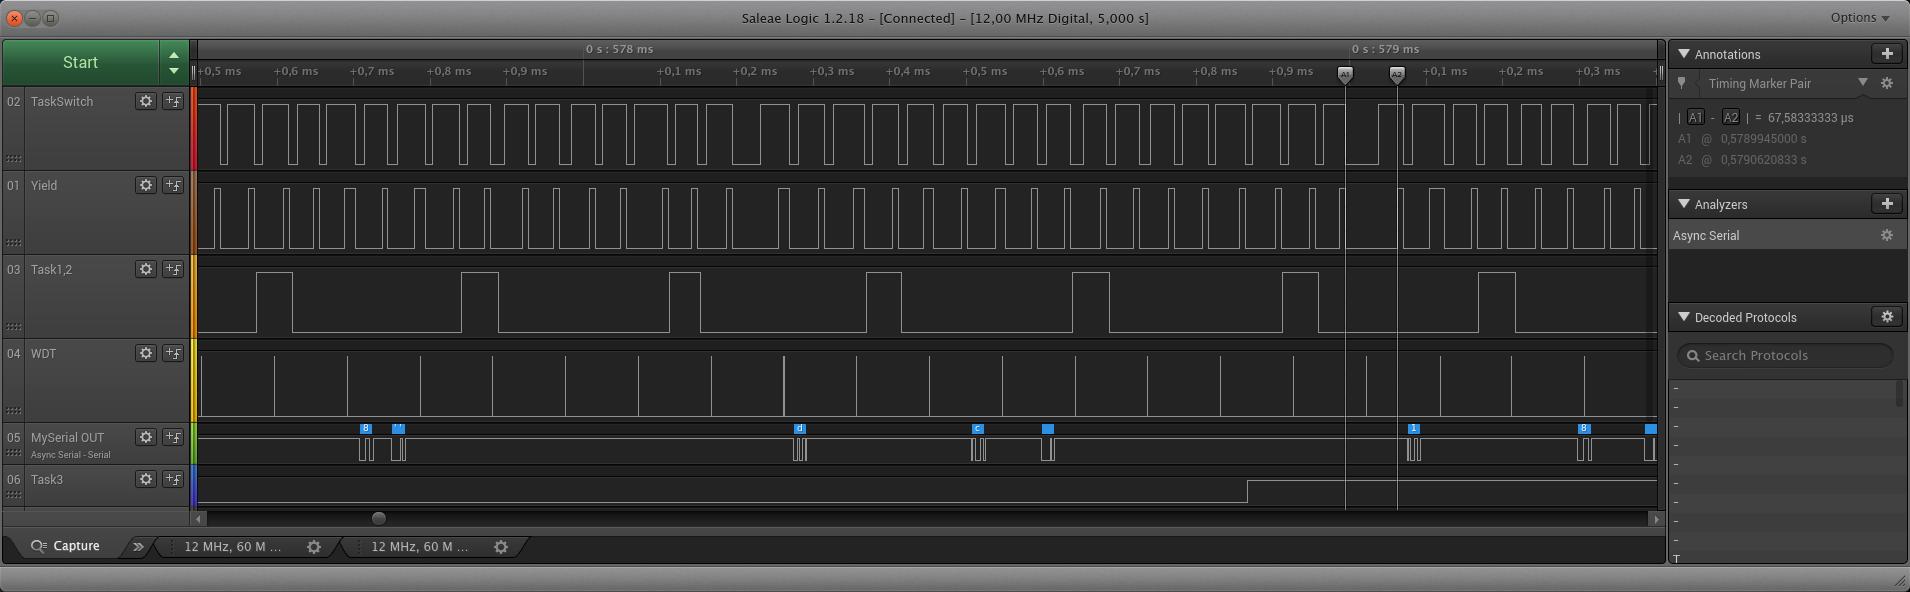Collapse the Annotations panel
The image size is (1910, 592).
pos(1684,54)
